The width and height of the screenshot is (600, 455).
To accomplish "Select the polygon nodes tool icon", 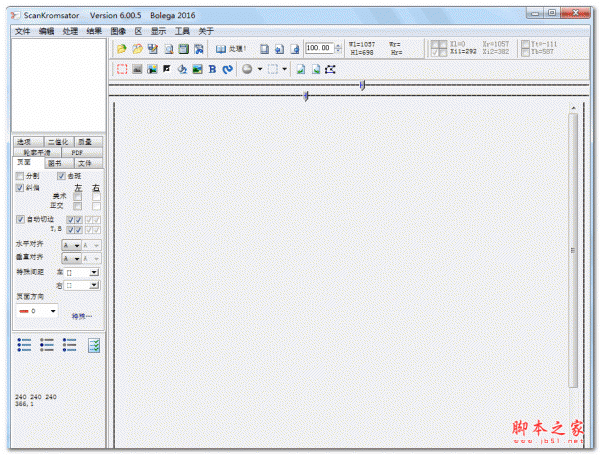I will click(x=330, y=69).
